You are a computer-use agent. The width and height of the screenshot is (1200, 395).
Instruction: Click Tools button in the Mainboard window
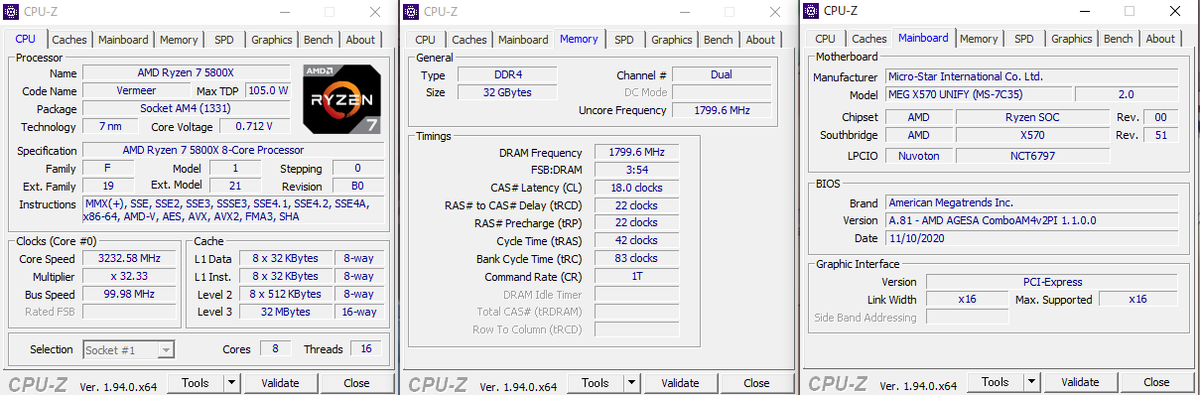tap(995, 381)
